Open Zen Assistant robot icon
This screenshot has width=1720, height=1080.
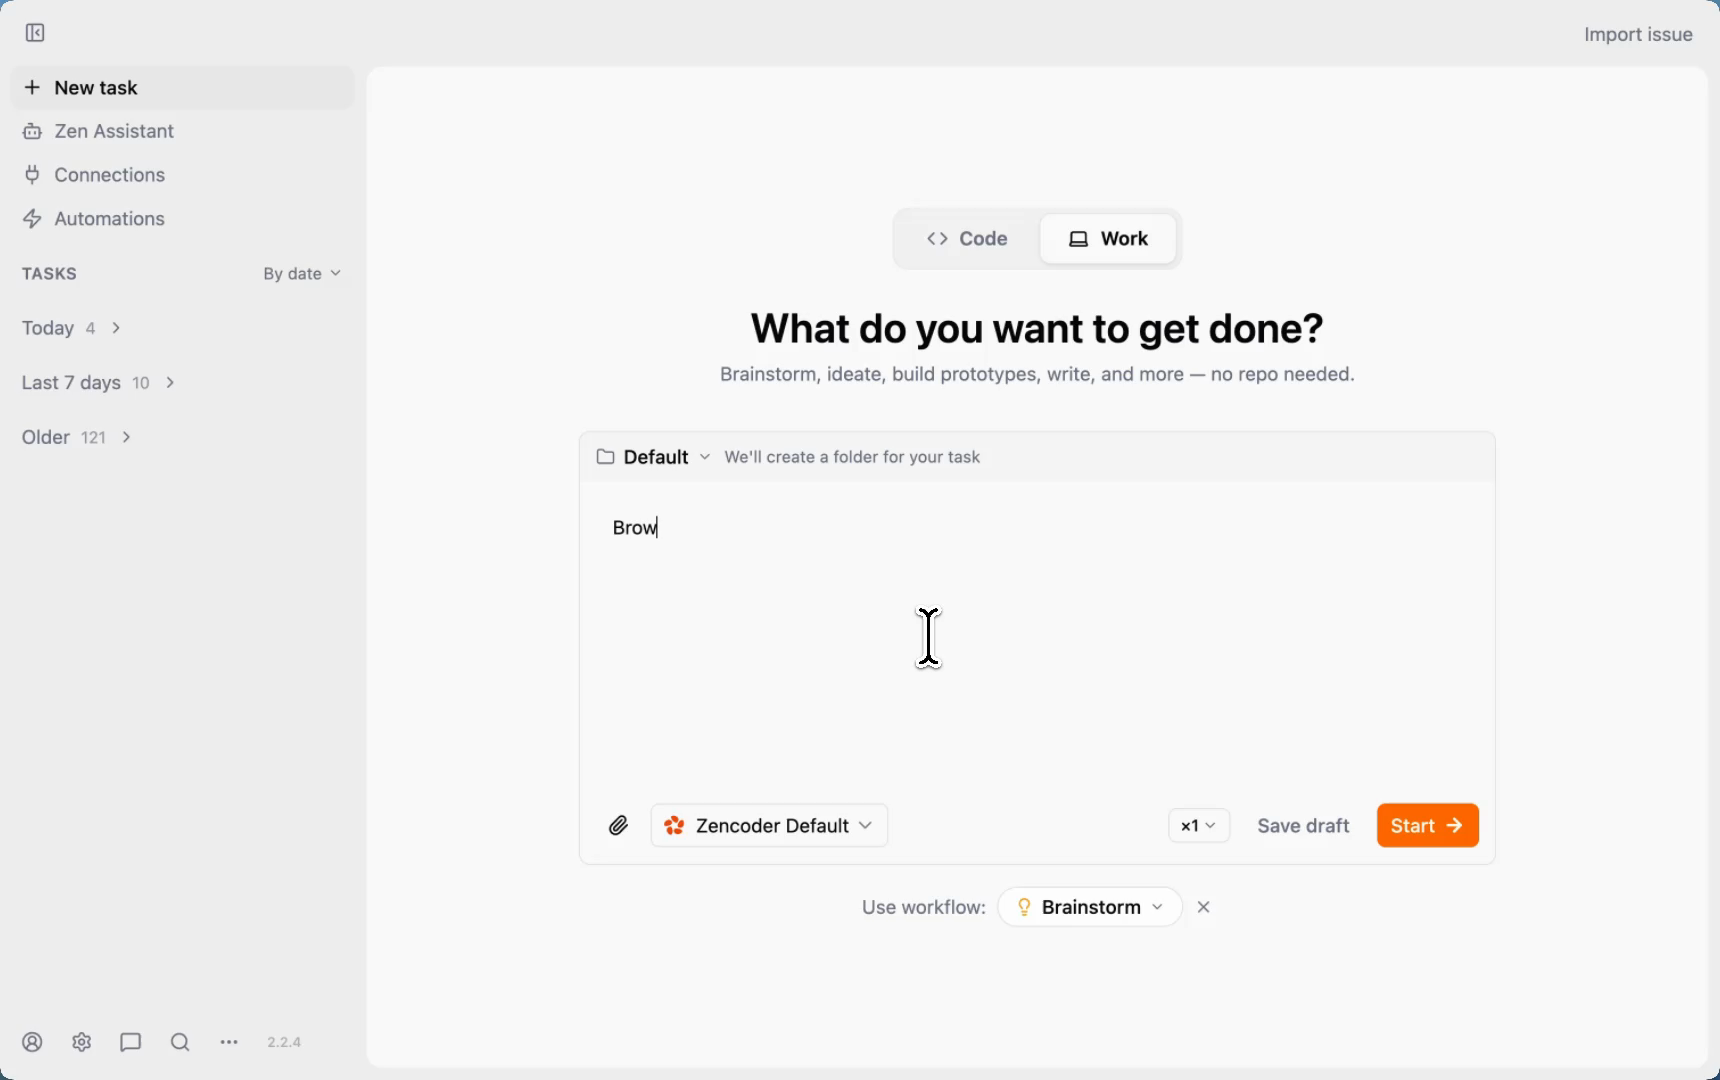coord(32,131)
